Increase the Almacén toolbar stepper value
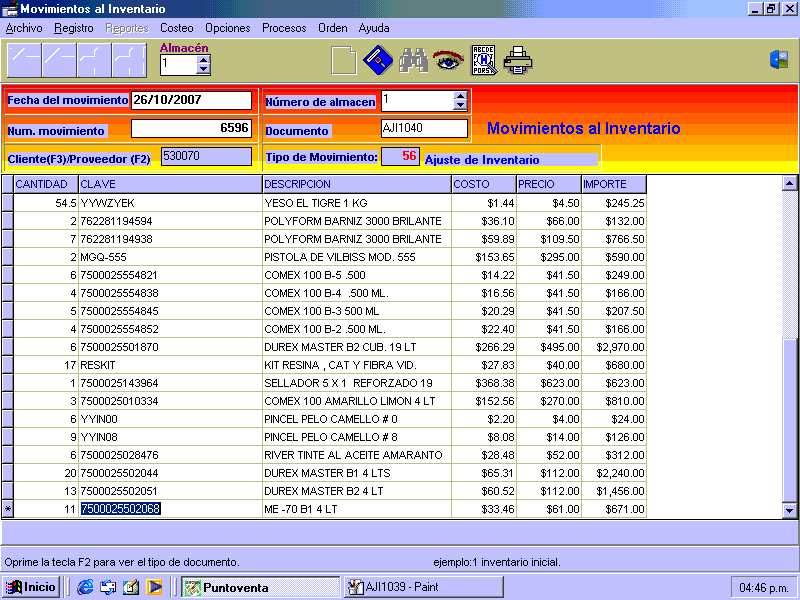This screenshot has height=600, width=800. pyautogui.click(x=204, y=59)
